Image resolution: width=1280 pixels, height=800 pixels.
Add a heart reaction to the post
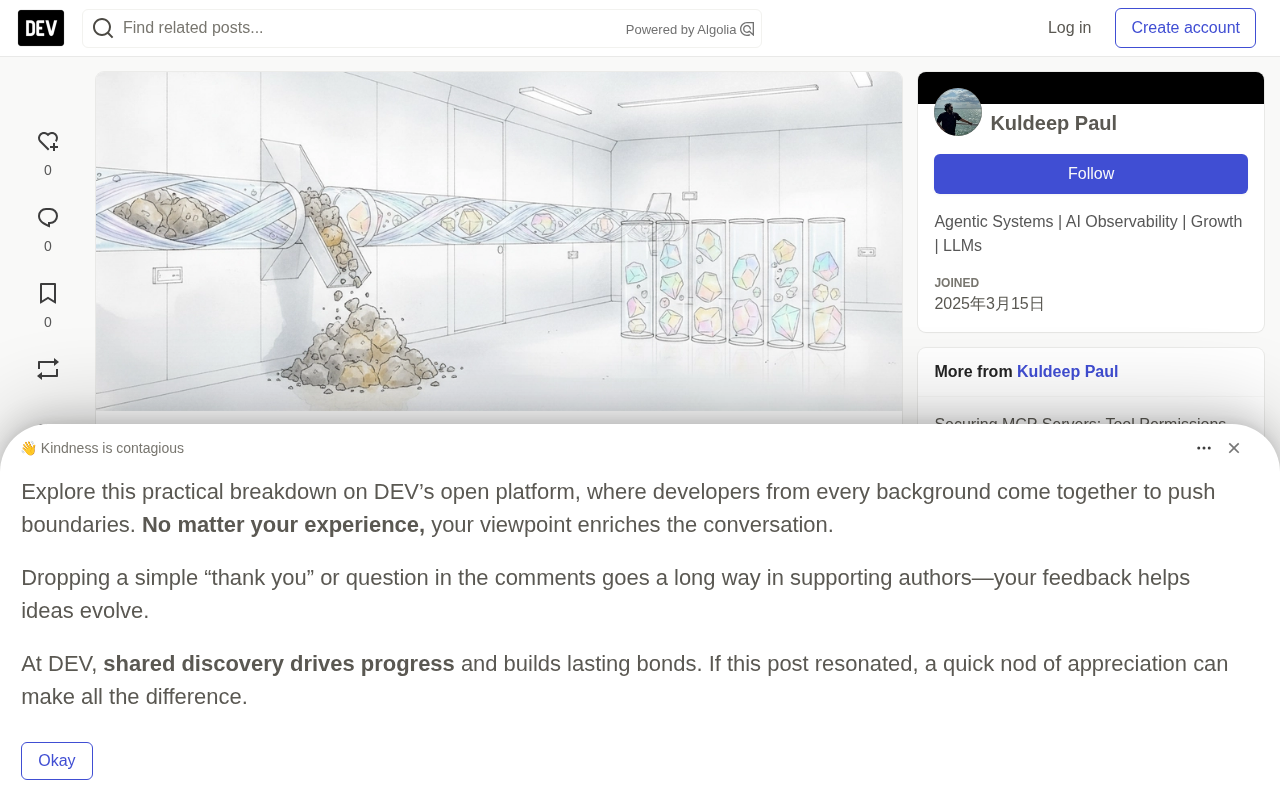point(48,142)
